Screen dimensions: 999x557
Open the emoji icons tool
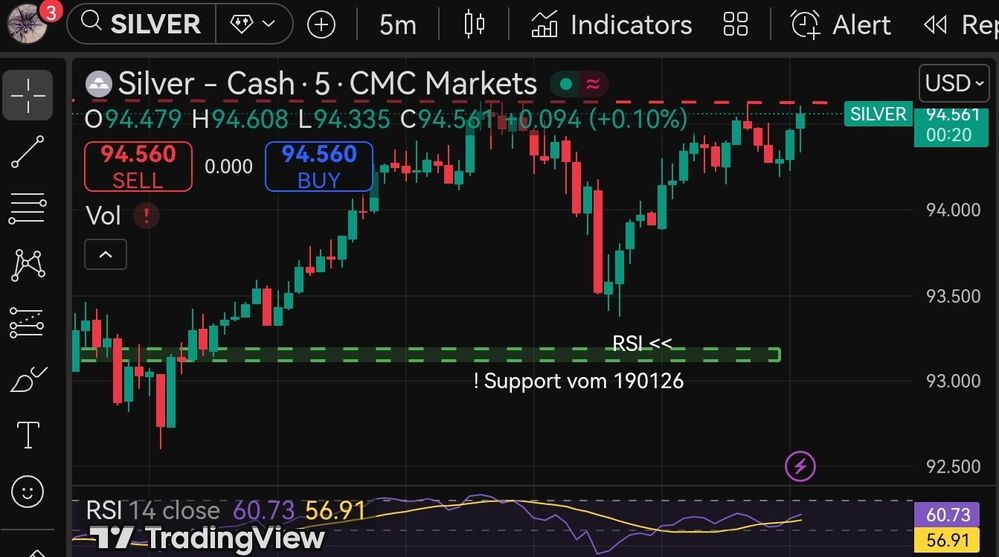27,491
